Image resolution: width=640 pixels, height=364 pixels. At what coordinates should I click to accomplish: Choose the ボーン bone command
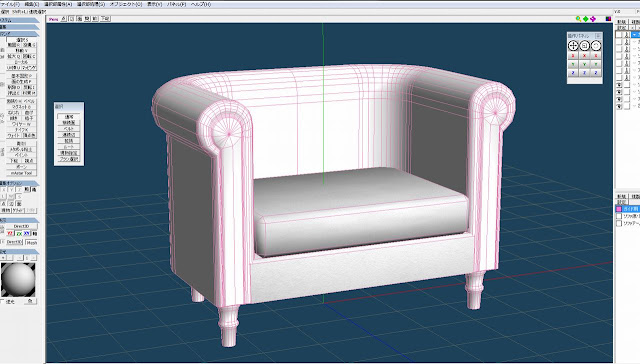tap(21, 167)
